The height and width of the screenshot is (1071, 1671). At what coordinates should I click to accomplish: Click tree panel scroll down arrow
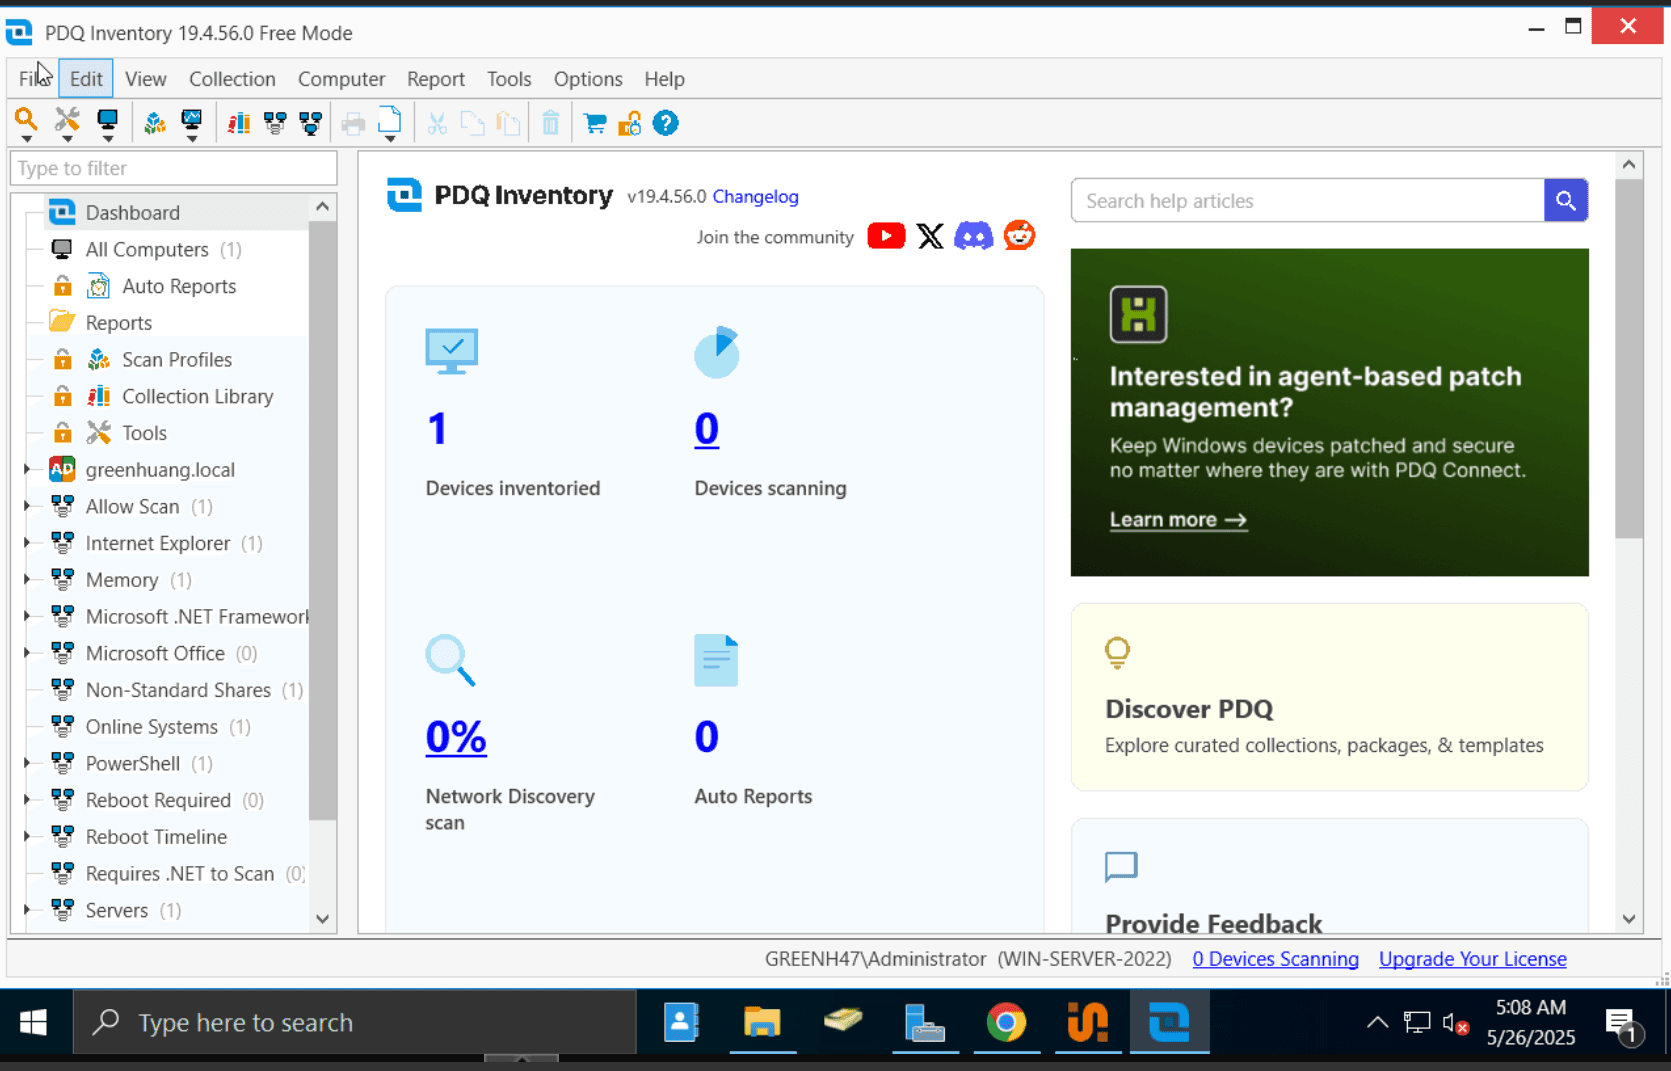323,919
